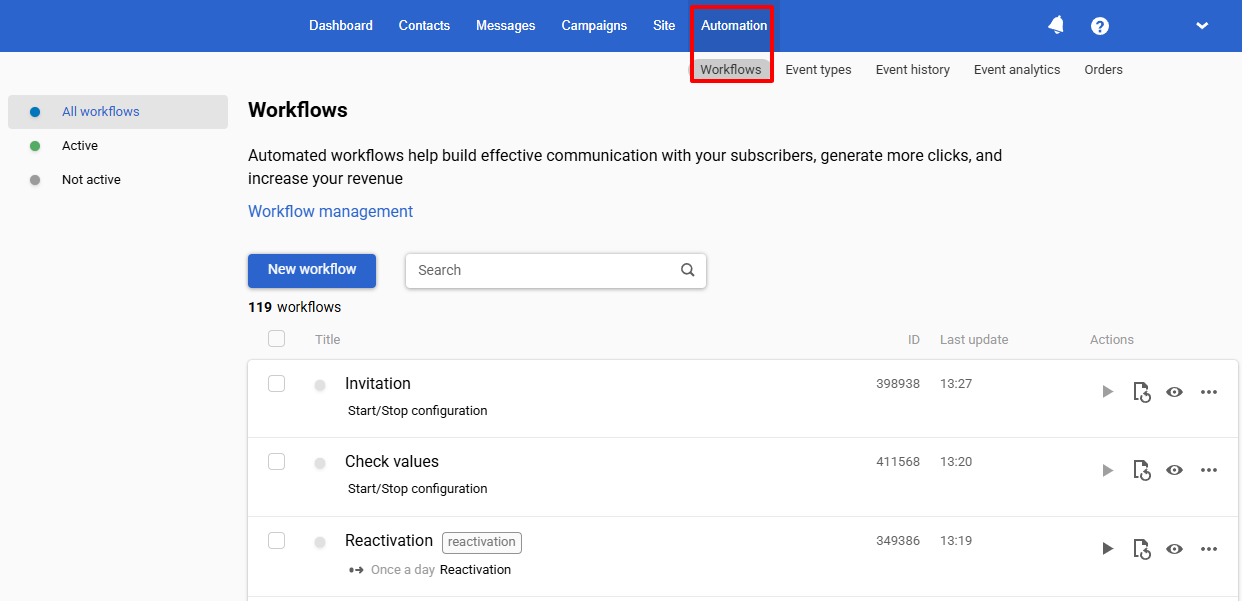Tick the Check values workflow checkbox
The height and width of the screenshot is (601, 1242).
point(276,461)
